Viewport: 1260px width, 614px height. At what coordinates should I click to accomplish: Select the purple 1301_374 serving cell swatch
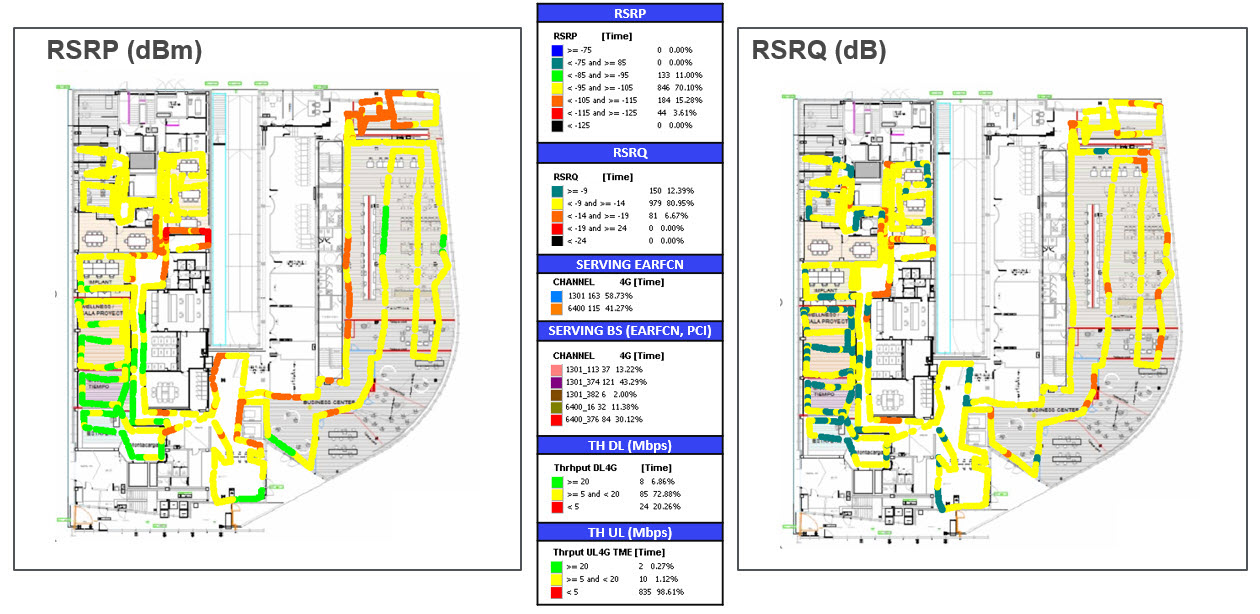coord(557,383)
